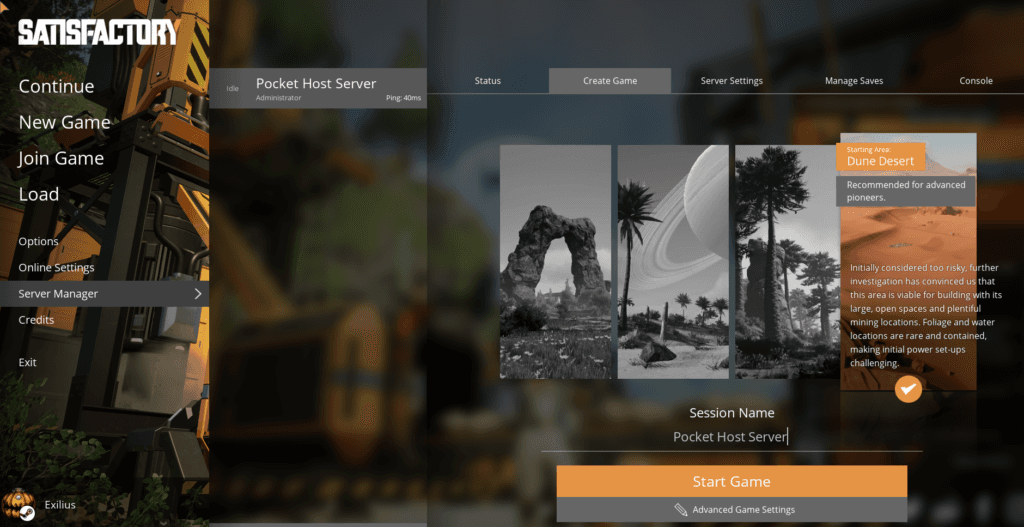Open the Server Settings tab
This screenshot has height=527, width=1024.
731,81
